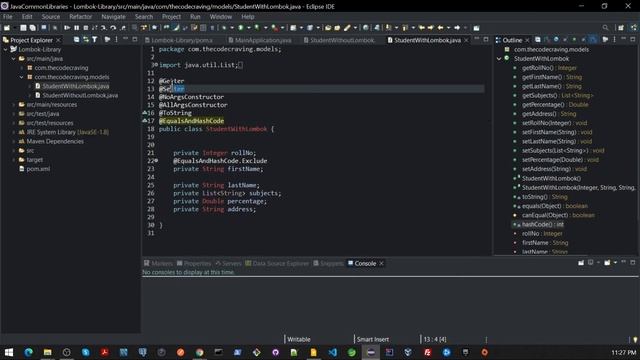The width and height of the screenshot is (640, 360).
Task: Switch to the MainApplication.java editor tab
Action: pos(260,40)
